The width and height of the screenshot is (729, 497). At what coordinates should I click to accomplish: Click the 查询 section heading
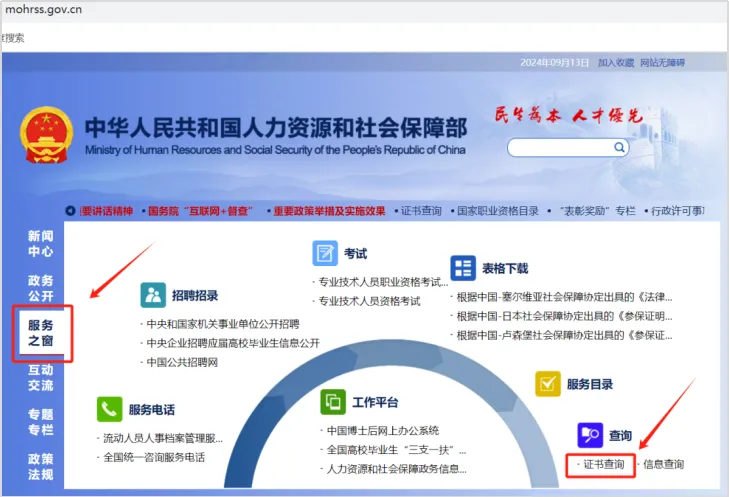(621, 436)
